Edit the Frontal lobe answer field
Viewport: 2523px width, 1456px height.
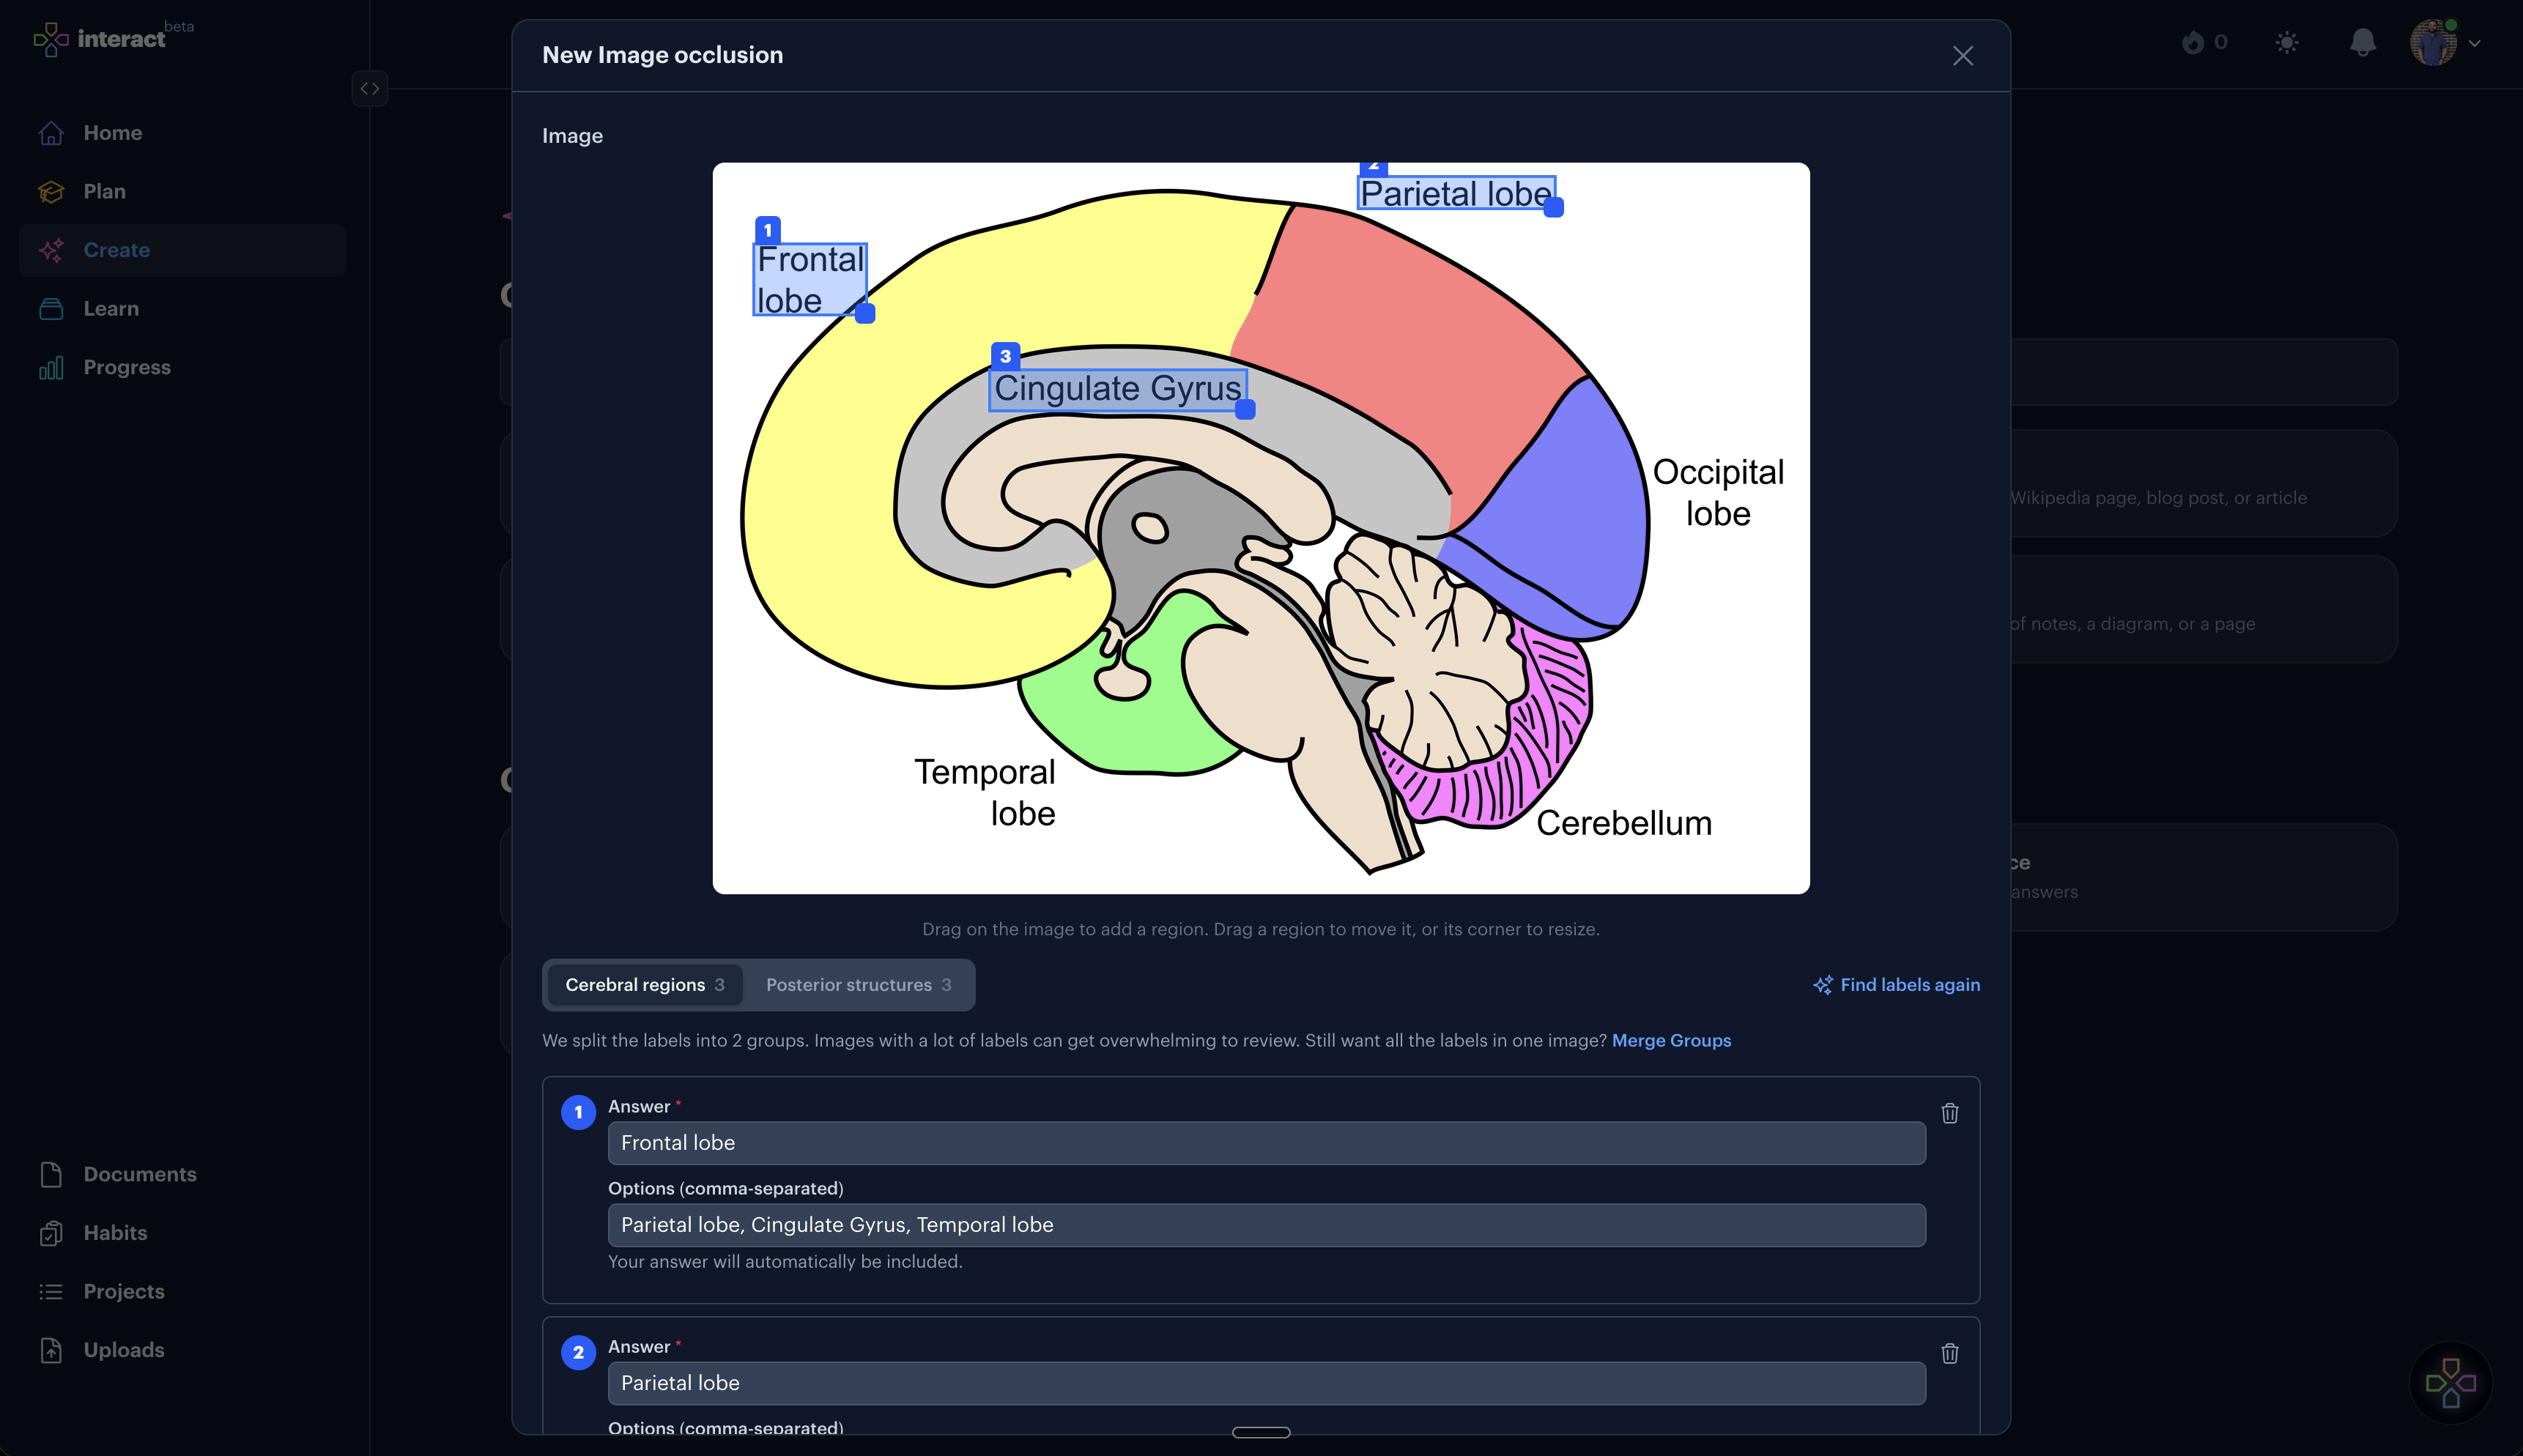pos(1266,1143)
